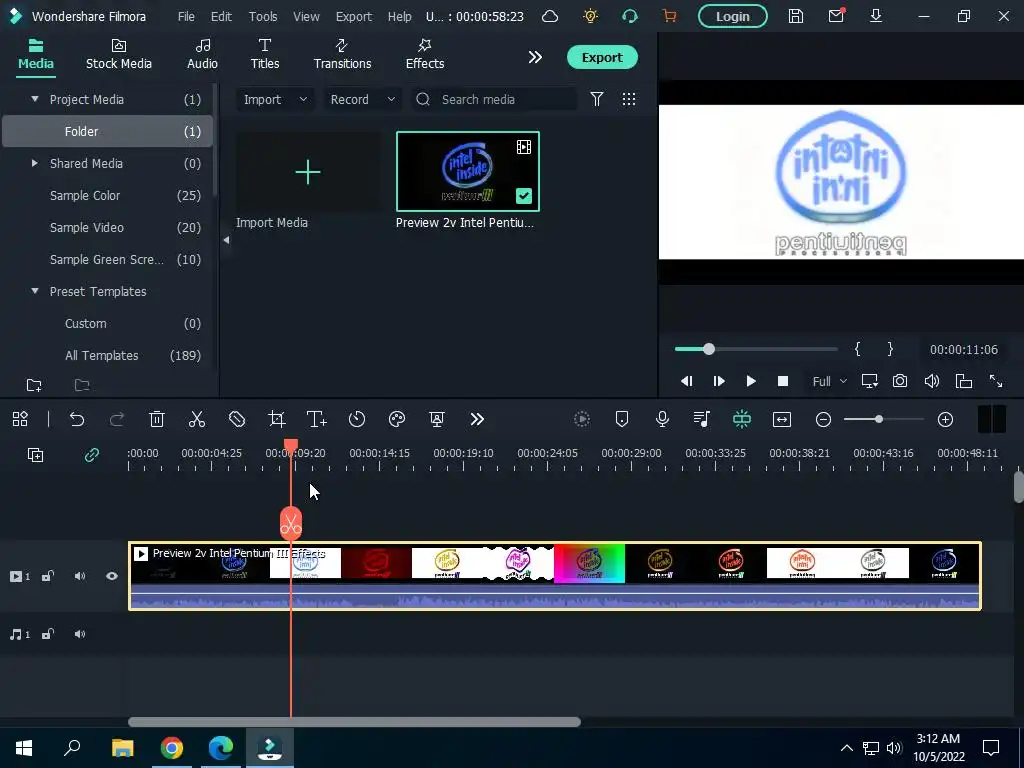Click the filter funnel icon in media panel

[x=597, y=99]
